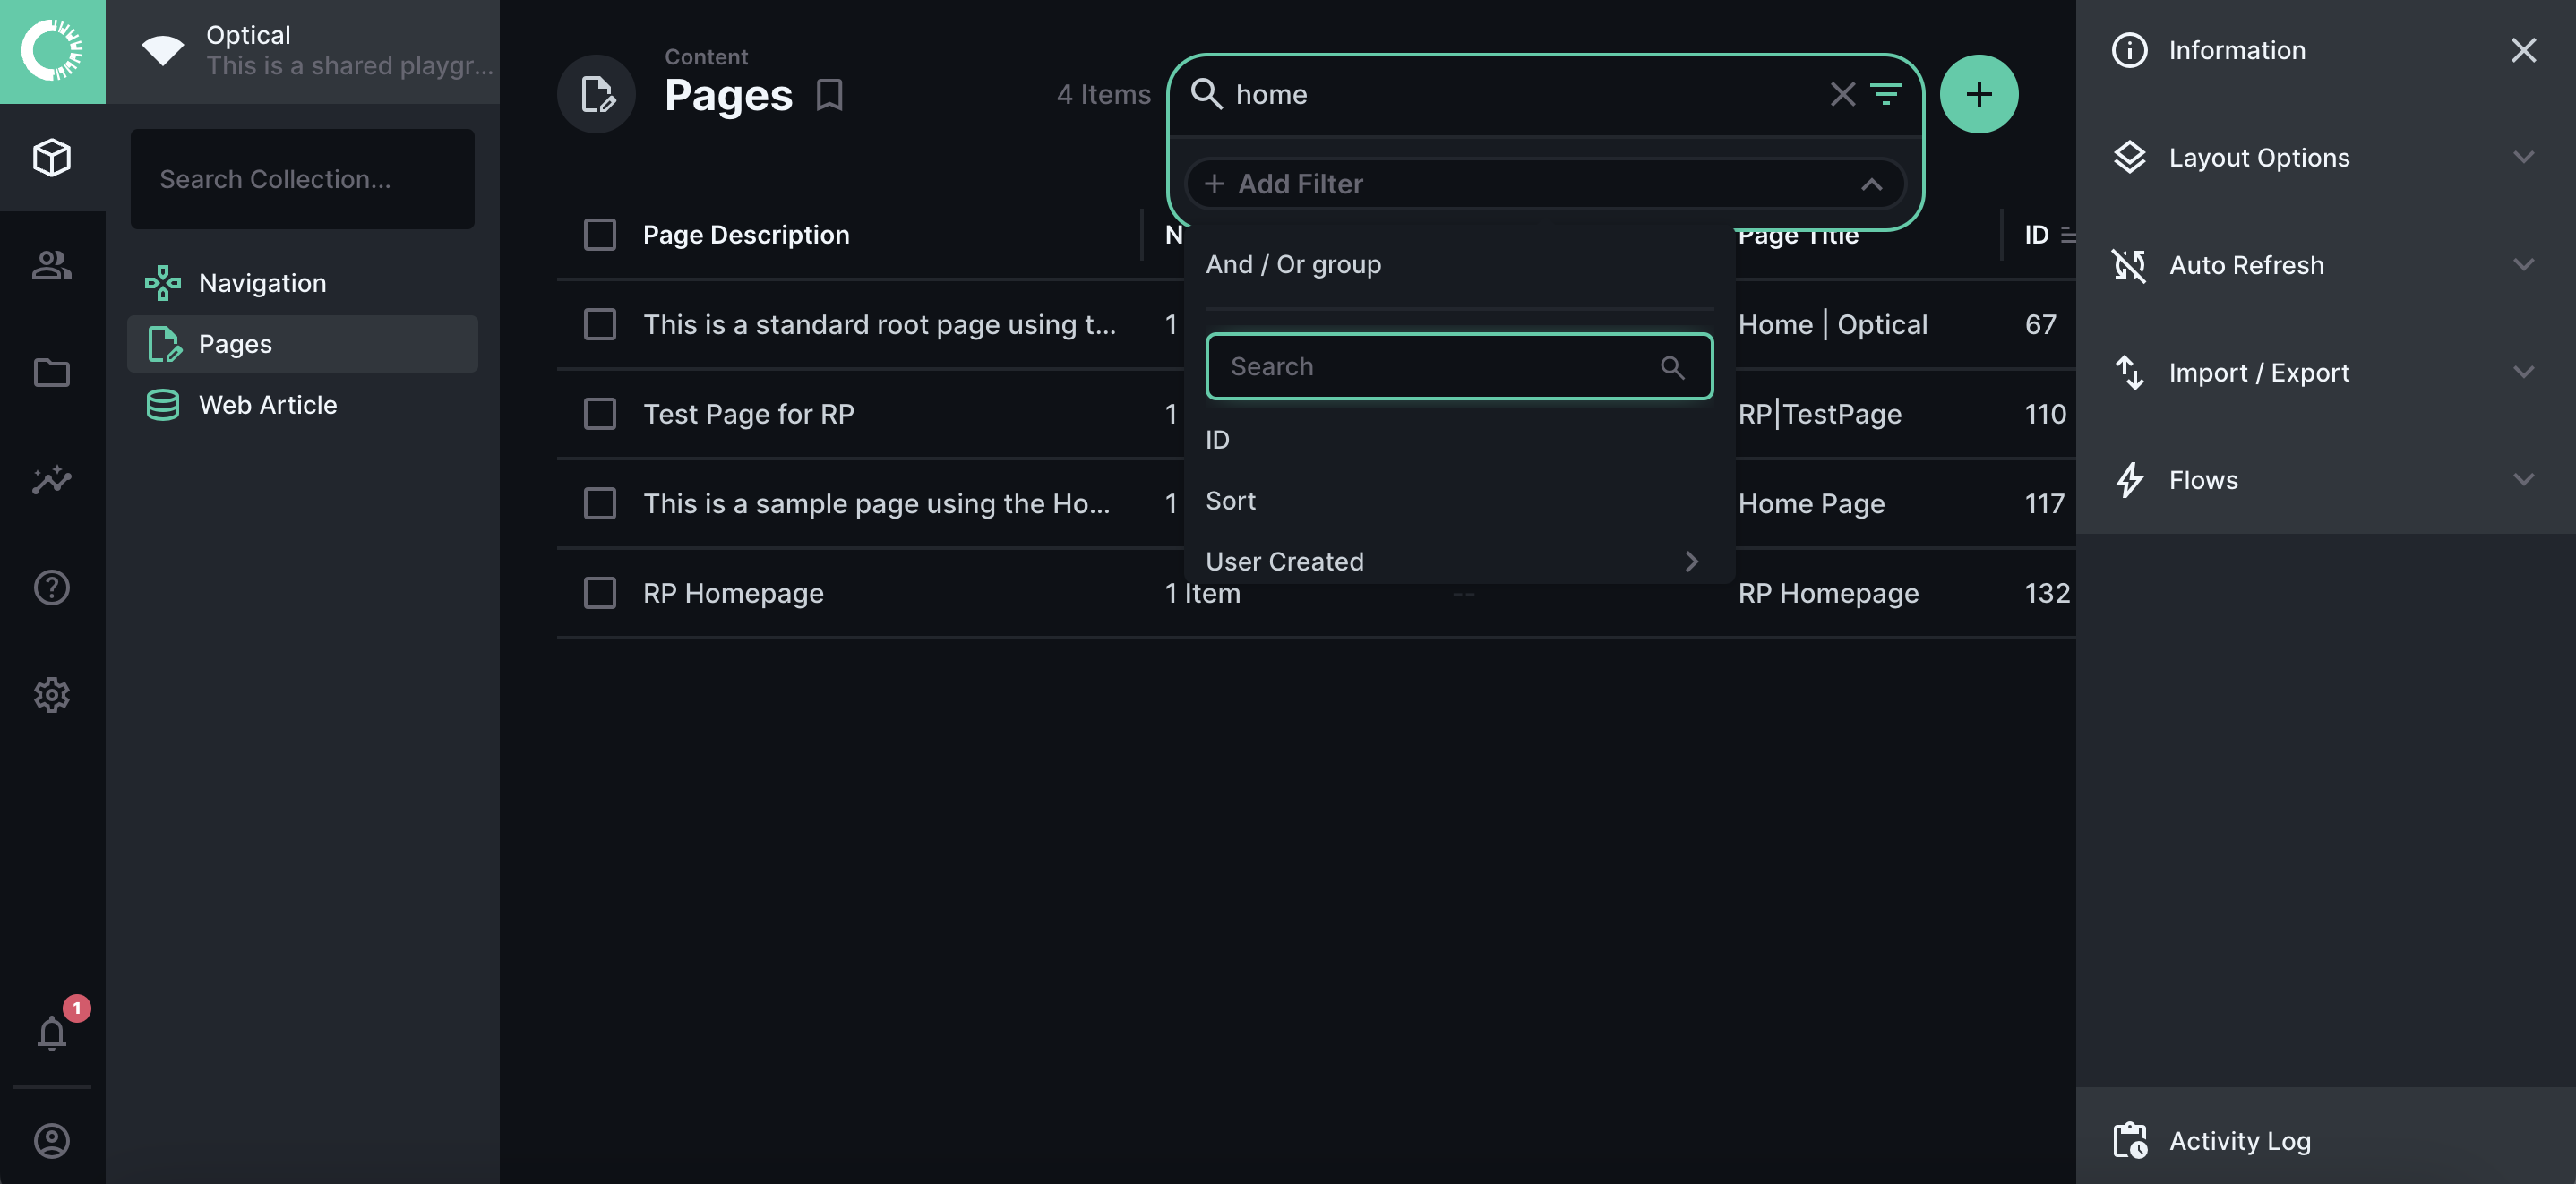Check the Test Page for RP row
This screenshot has width=2576, height=1184.
click(600, 414)
